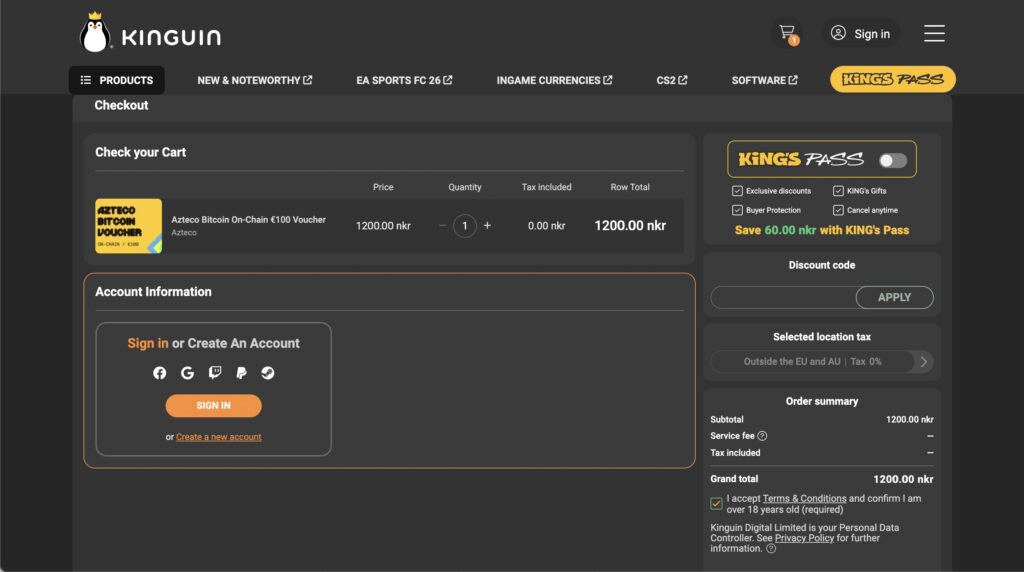Focus the Discount code input field
This screenshot has height=572, width=1024.
pos(783,297)
